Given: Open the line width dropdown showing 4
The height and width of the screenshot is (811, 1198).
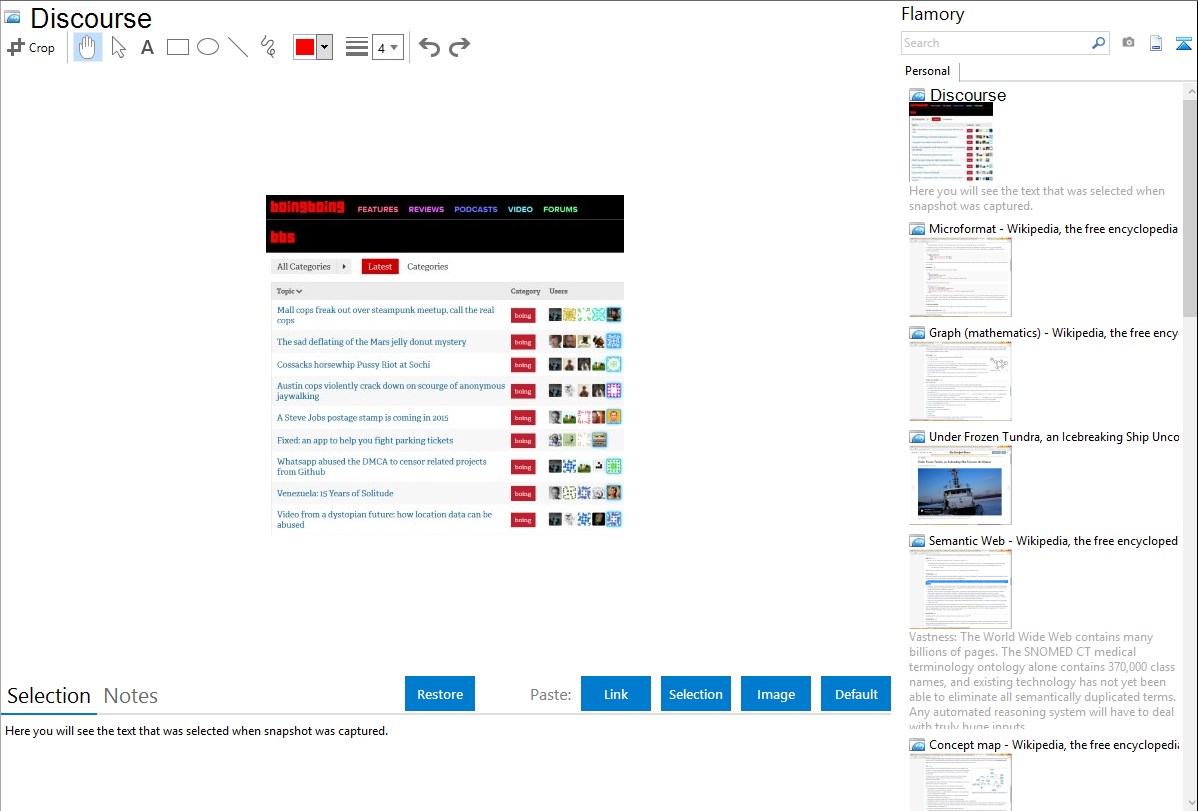Looking at the screenshot, I should click(x=388, y=47).
